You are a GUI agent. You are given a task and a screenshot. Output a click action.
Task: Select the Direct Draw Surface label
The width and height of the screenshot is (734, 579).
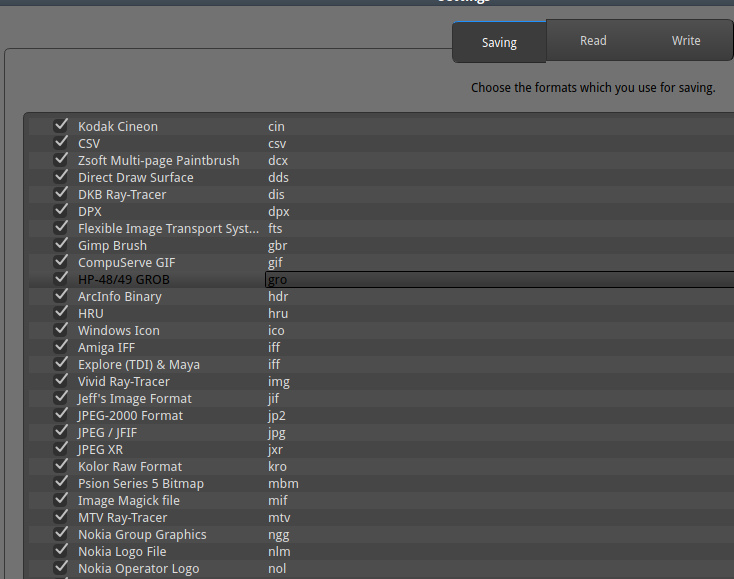point(136,177)
